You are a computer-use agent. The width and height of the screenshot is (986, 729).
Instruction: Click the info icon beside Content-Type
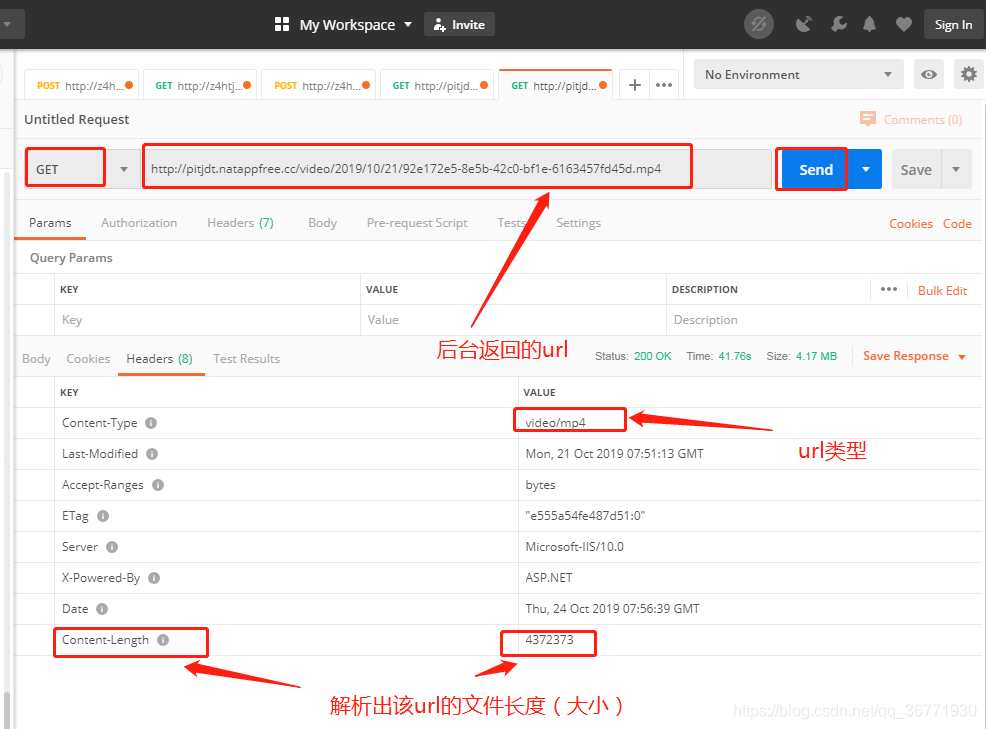point(150,423)
